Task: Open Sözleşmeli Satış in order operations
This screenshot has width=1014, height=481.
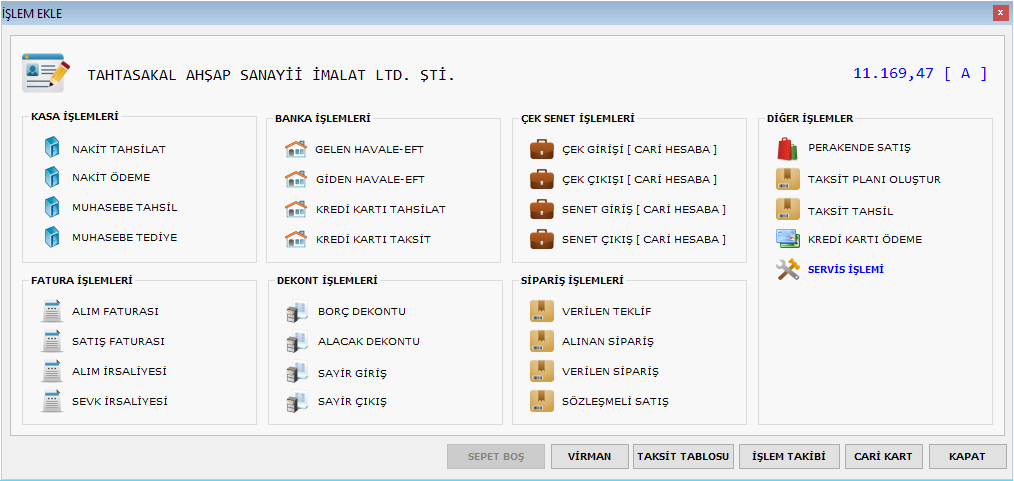Action: click(614, 401)
